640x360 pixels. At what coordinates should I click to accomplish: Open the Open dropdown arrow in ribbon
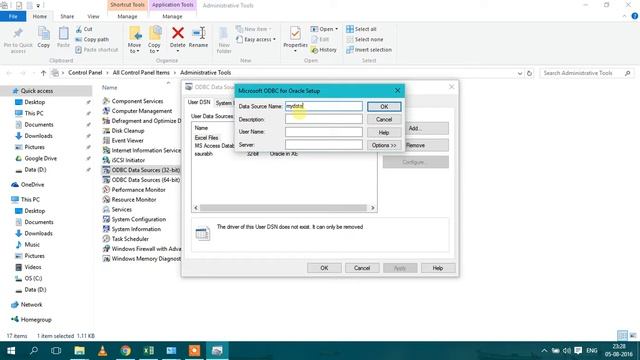pos(337,29)
